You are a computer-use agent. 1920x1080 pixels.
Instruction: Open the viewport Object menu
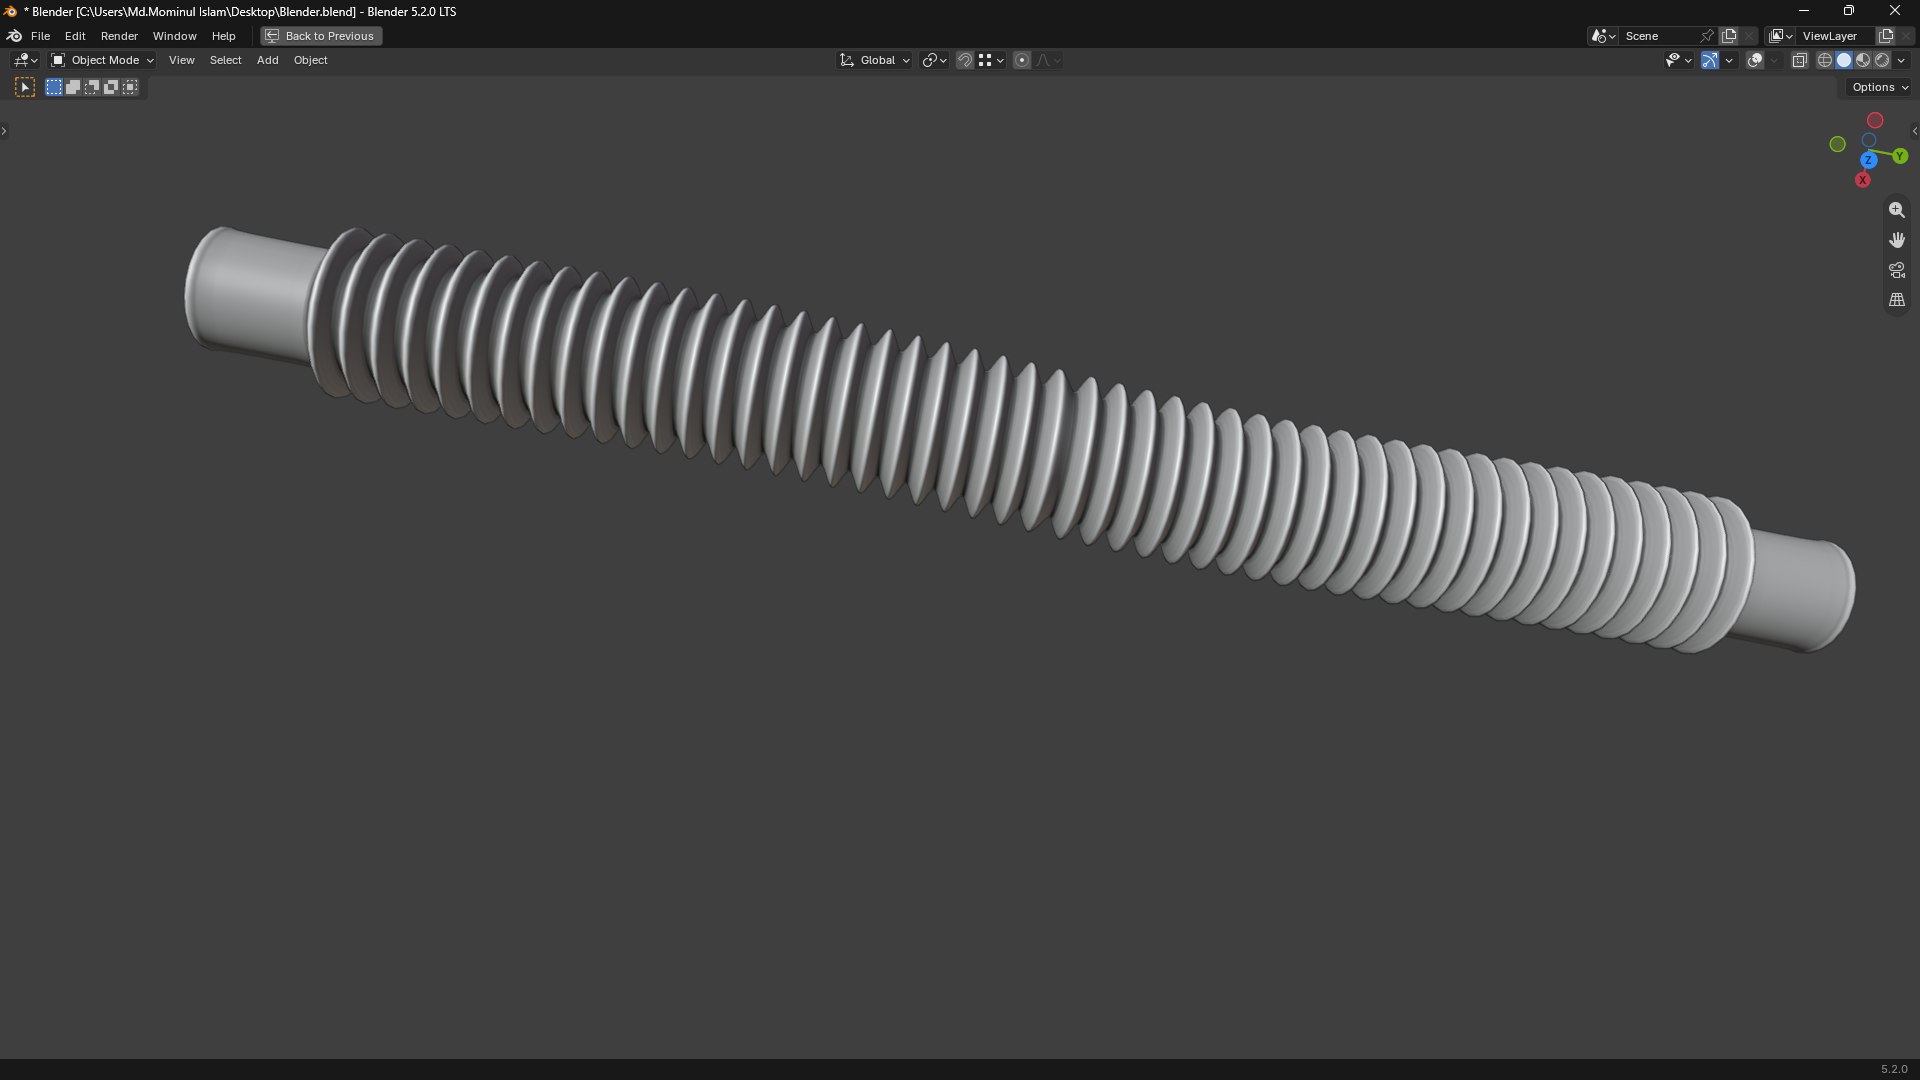click(310, 60)
